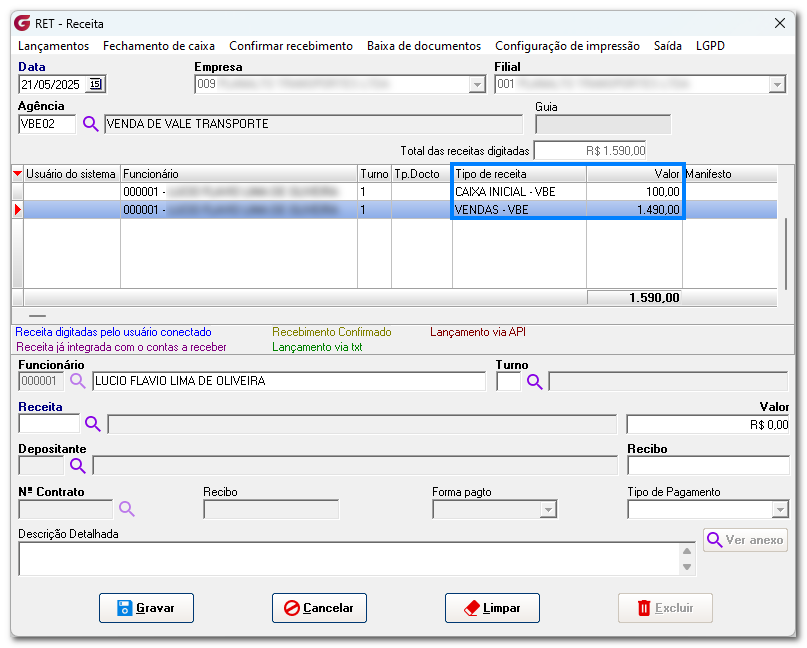Click the Manifesto column header
807x648 pixels.
pos(730,174)
